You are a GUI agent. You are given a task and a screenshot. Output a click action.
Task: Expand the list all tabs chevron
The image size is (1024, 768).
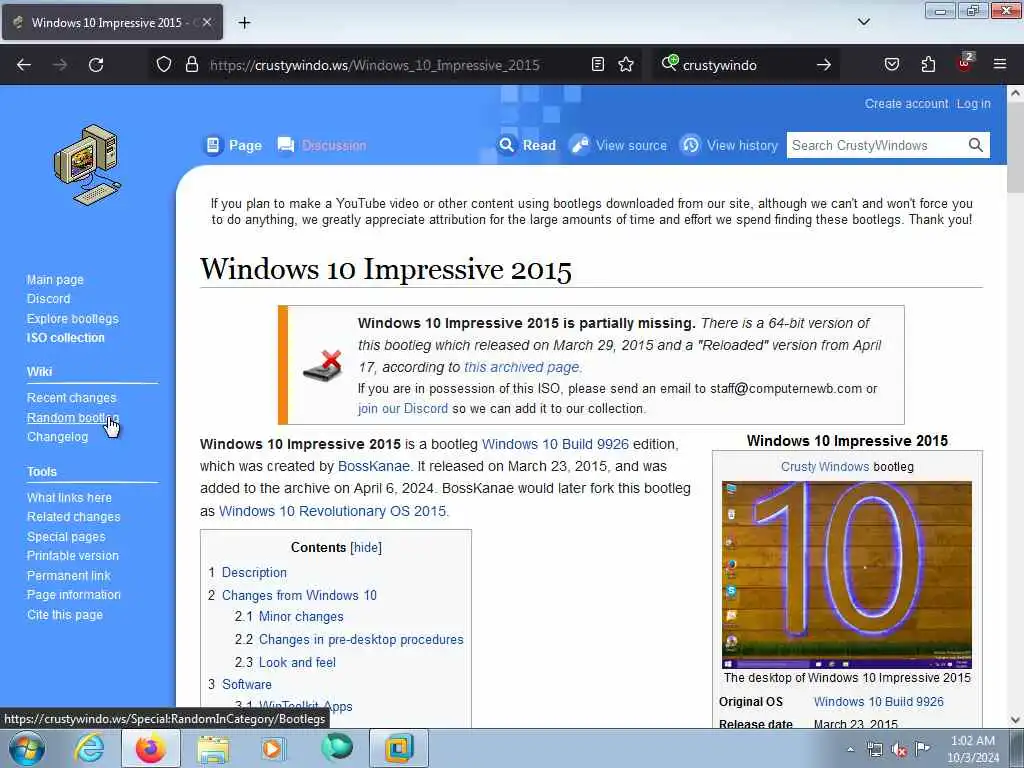863,22
